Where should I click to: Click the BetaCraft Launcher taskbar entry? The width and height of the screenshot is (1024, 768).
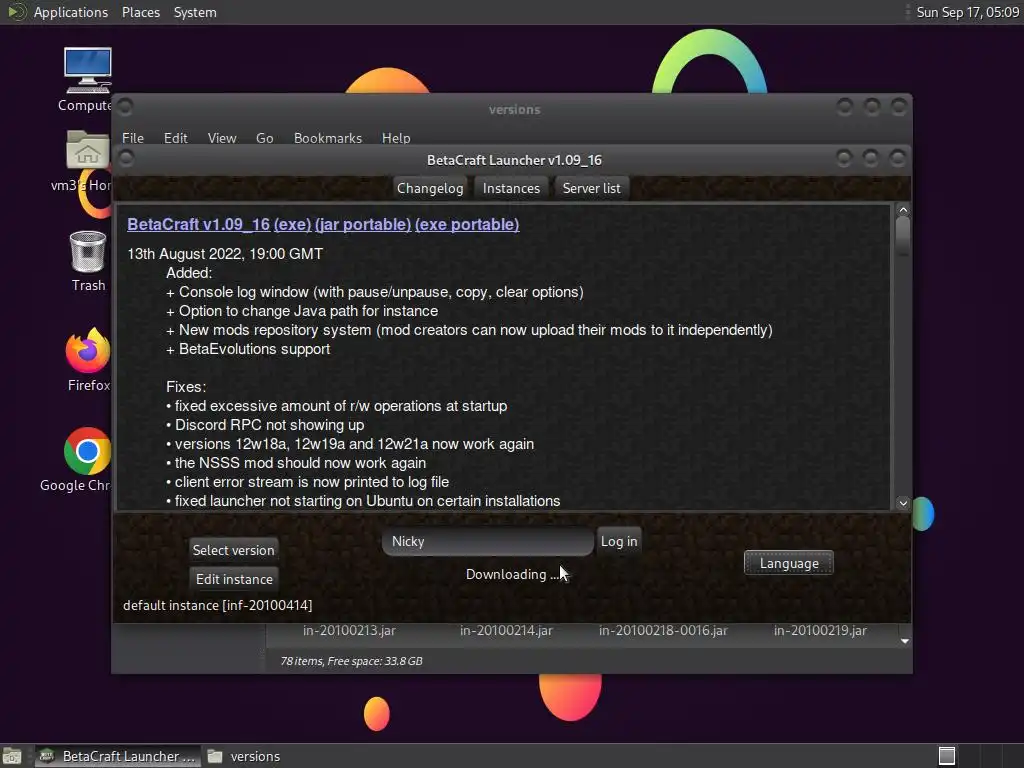coord(118,756)
